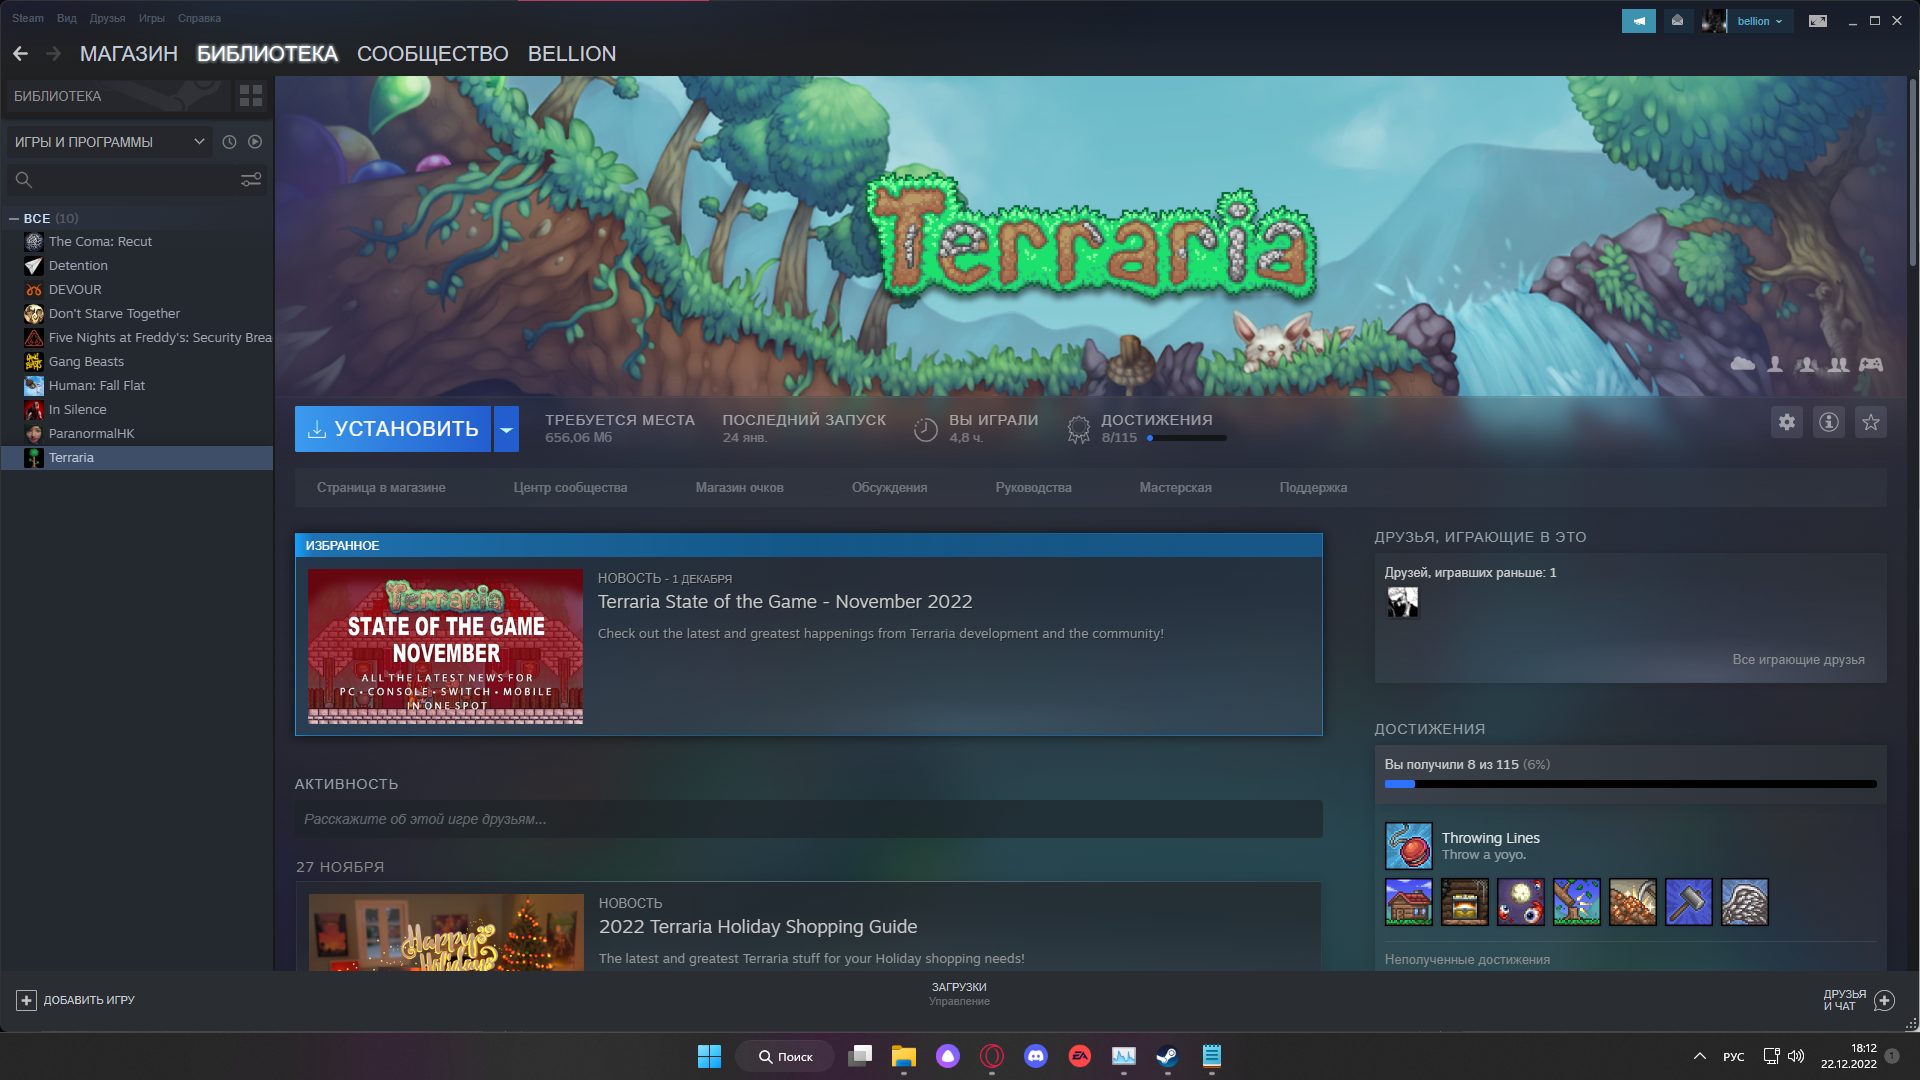Click the plus icon for Добавить игру
Screen dimensions: 1920x1080
coord(27,1000)
